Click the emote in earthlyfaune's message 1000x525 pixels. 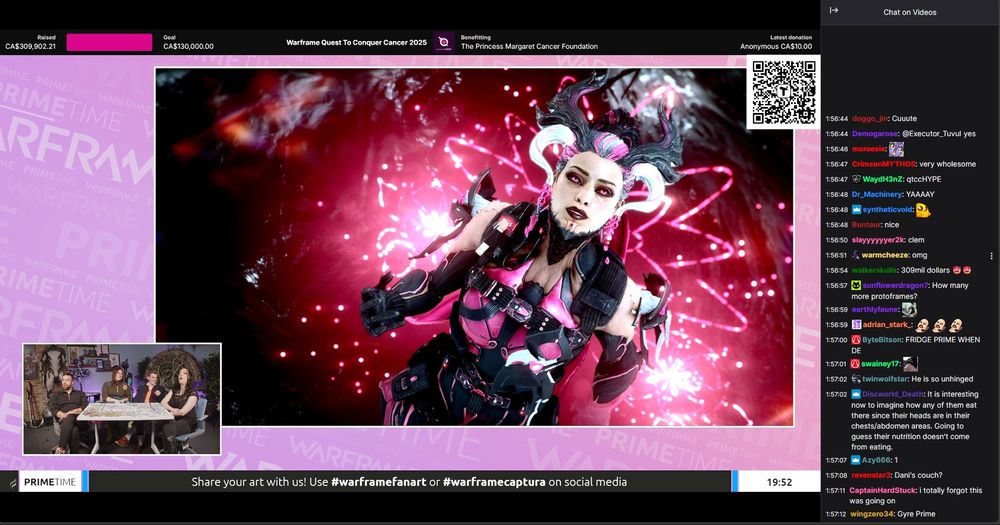pyautogui.click(x=909, y=309)
